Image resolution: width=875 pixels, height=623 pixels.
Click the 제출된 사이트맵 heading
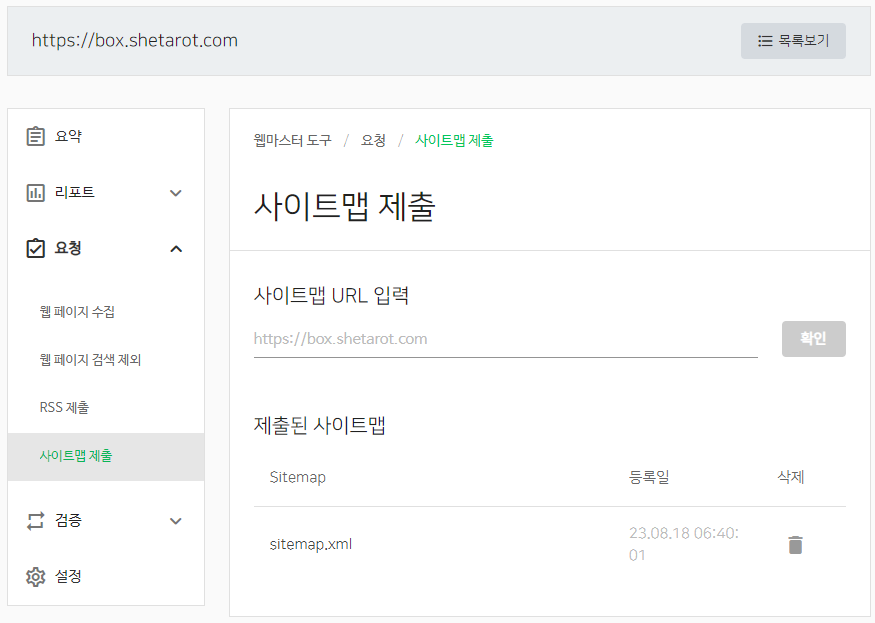(320, 425)
